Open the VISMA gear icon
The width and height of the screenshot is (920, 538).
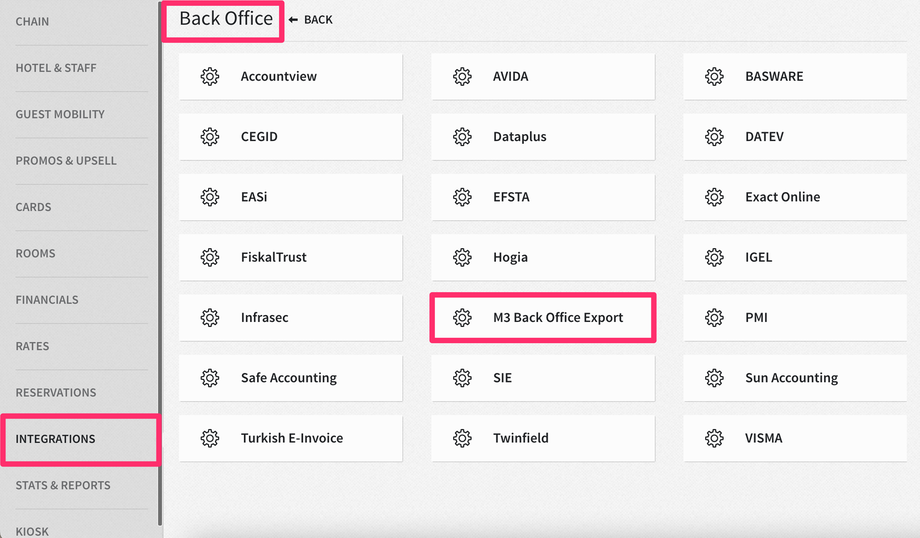(x=714, y=438)
